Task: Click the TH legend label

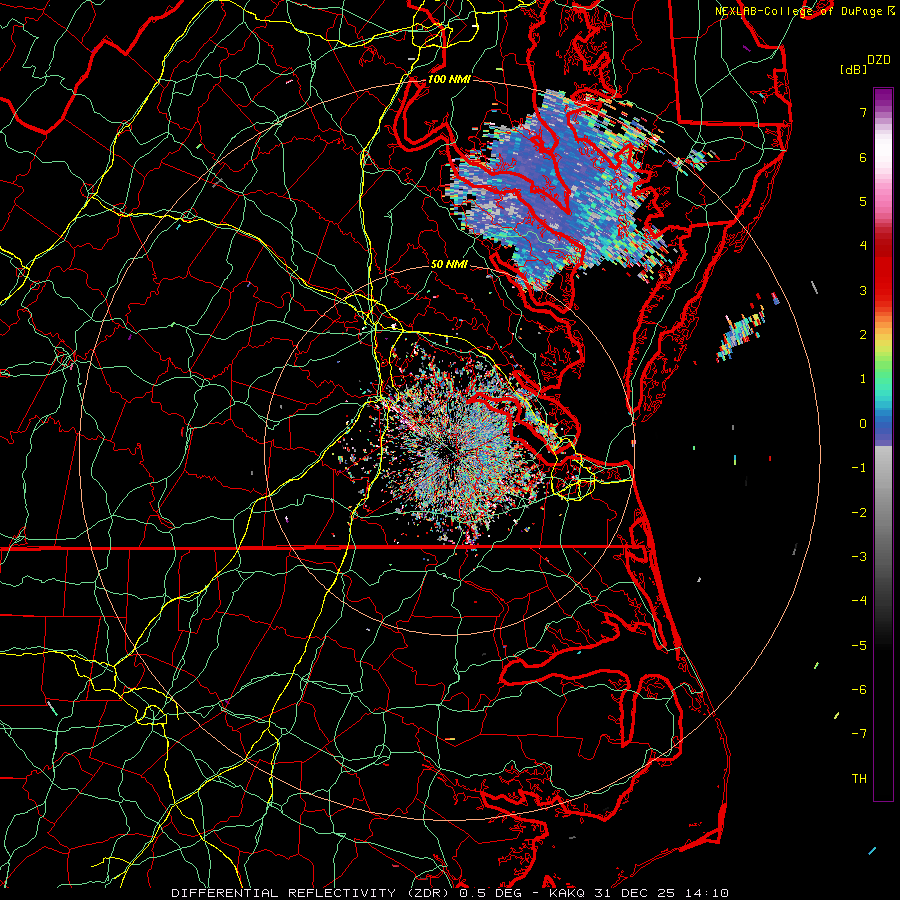Action: (x=859, y=779)
